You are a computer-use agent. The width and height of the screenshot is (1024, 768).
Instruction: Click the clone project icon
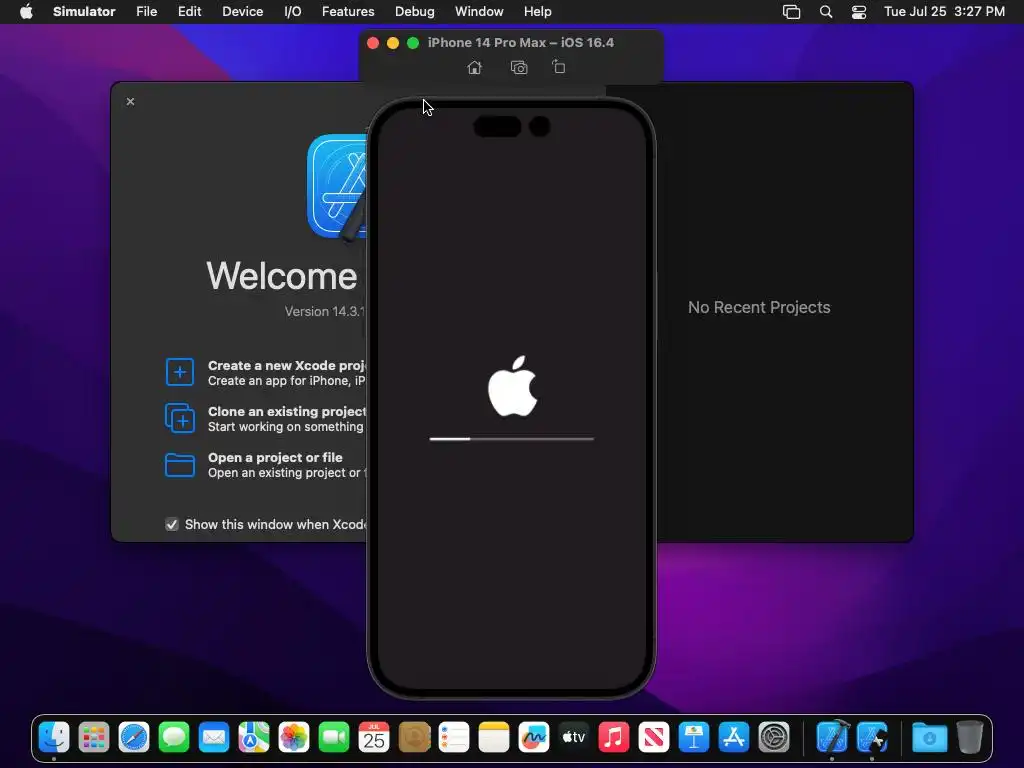pyautogui.click(x=180, y=418)
